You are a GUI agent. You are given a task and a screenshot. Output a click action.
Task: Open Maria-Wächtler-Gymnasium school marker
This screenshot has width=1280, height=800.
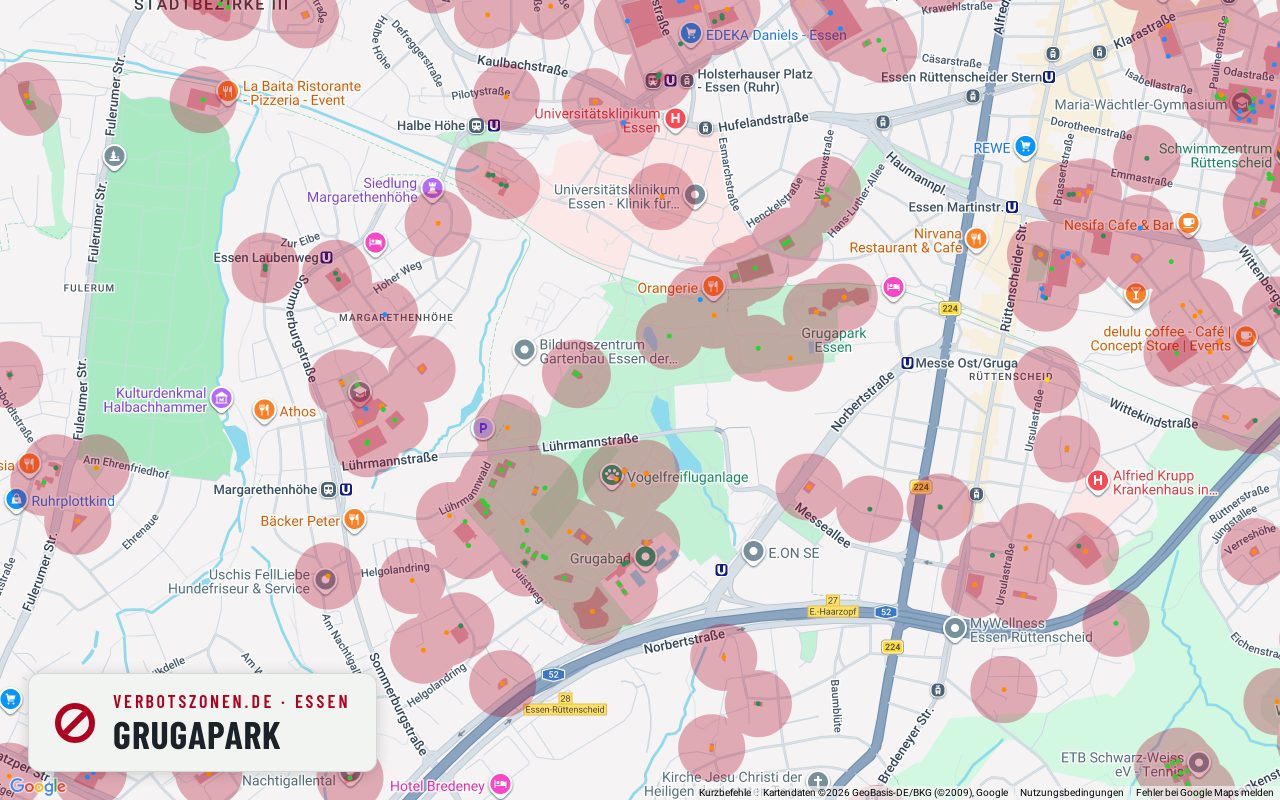pos(1242,103)
